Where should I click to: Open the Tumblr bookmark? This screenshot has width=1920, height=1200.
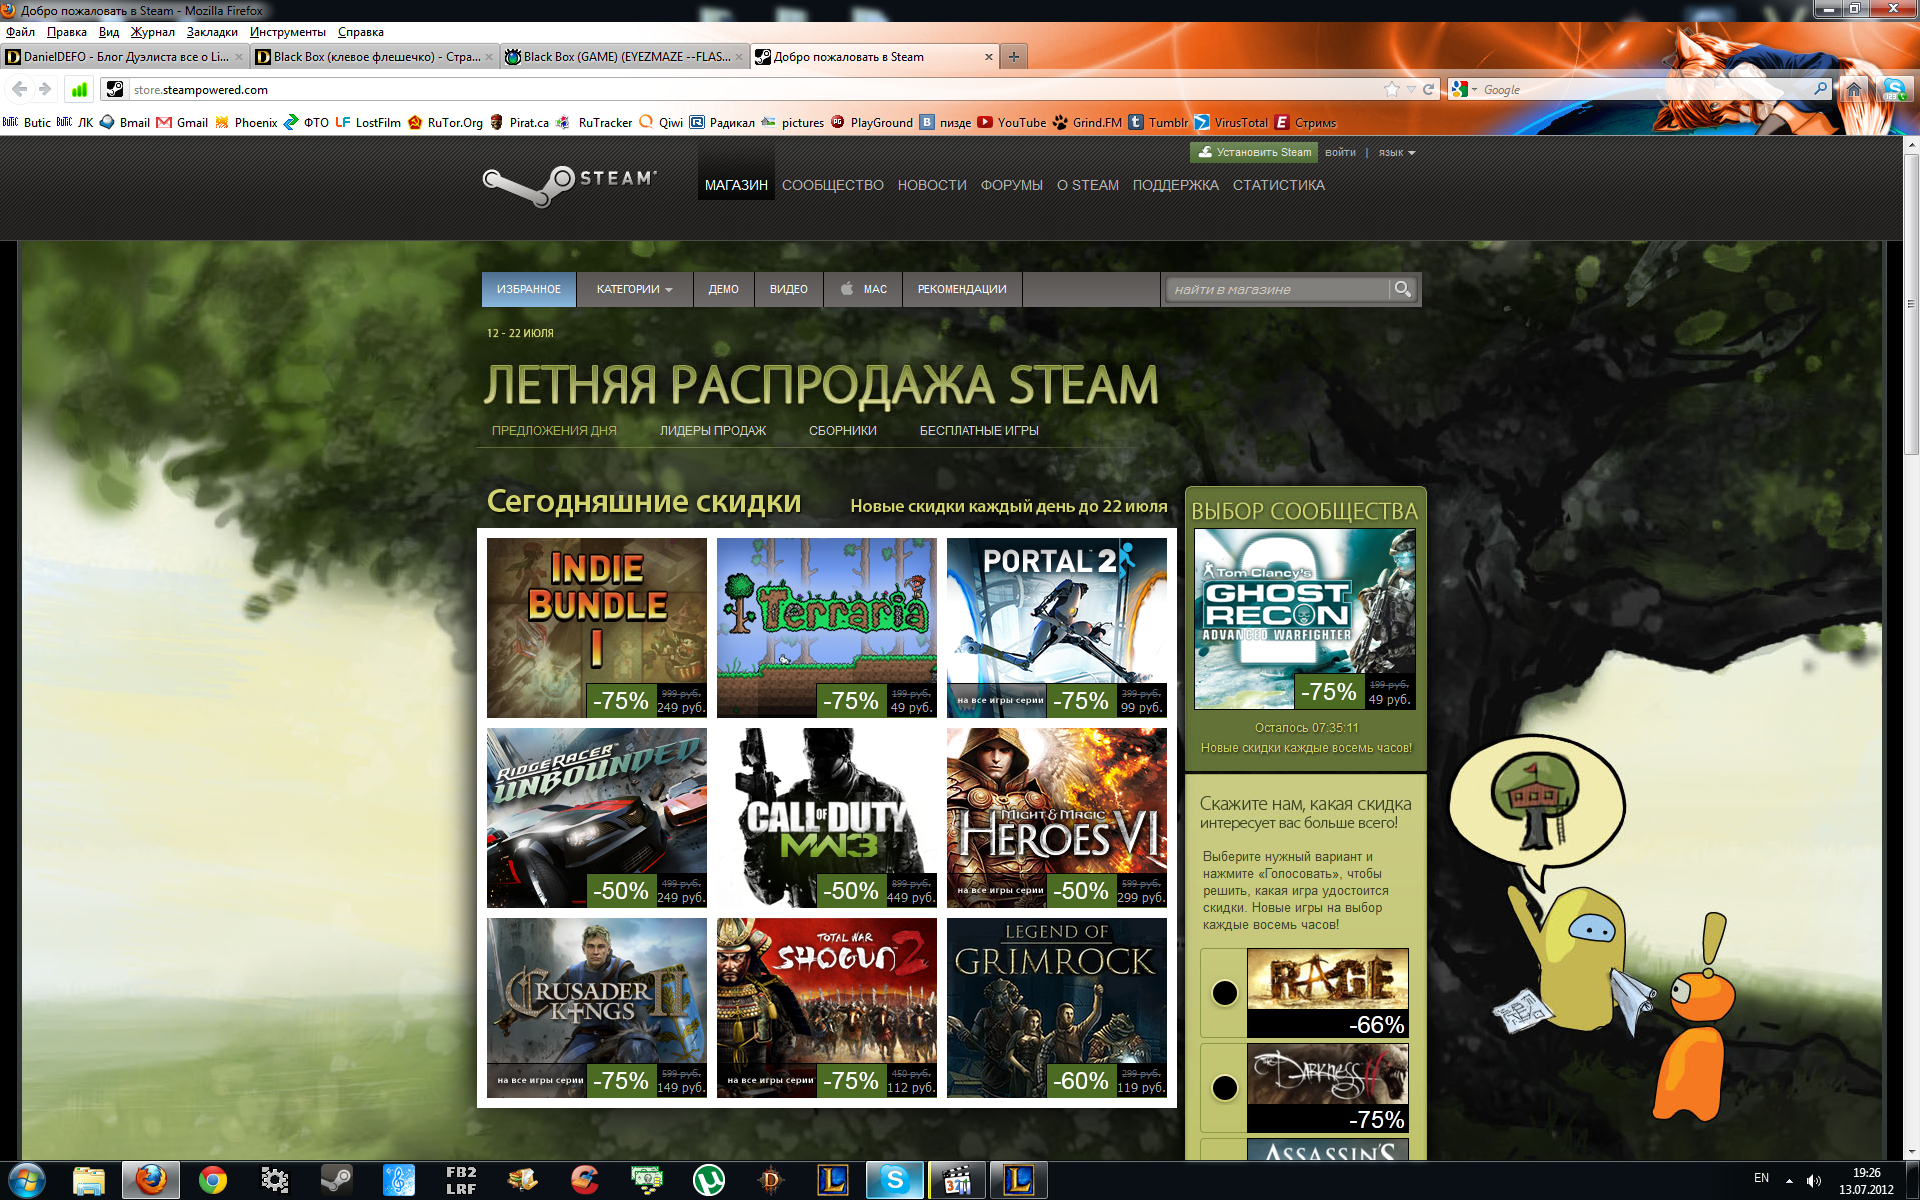1159,122
